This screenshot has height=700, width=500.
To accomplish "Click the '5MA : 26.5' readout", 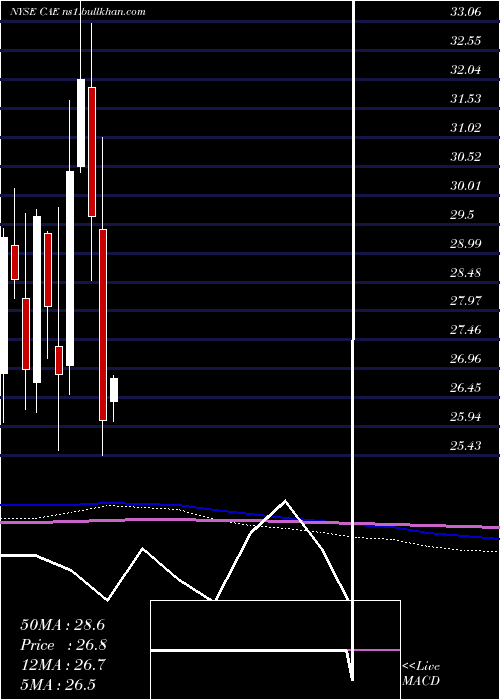I will 58,684.
